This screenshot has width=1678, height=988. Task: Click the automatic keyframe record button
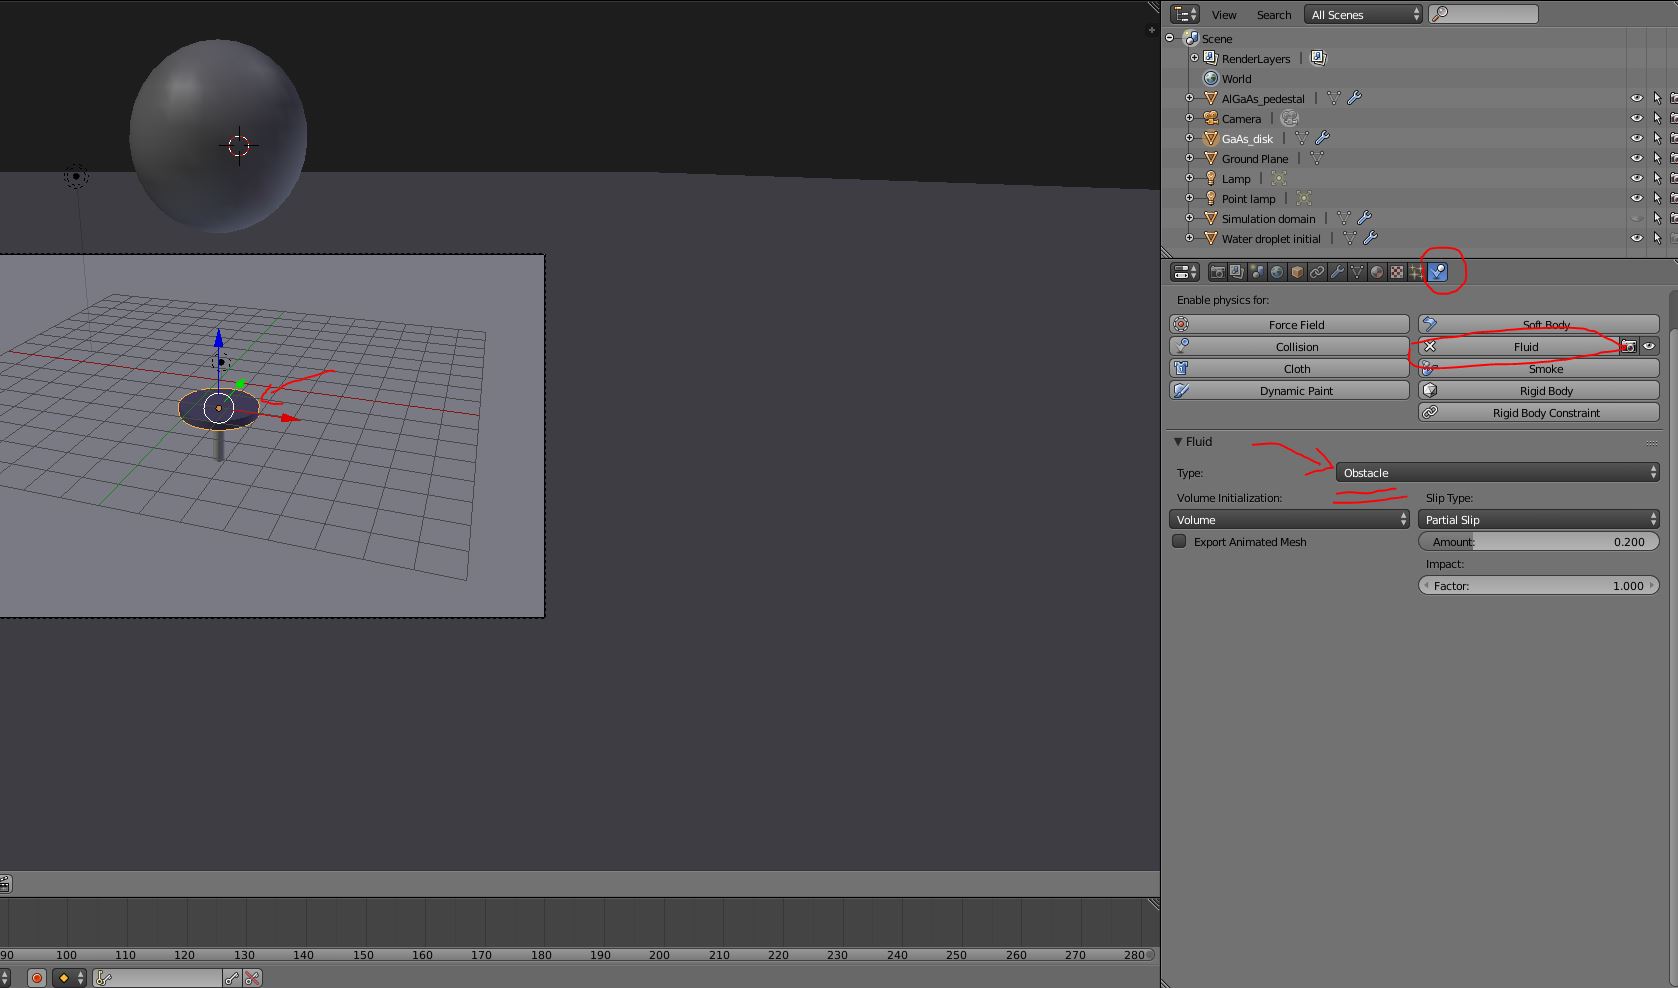(x=37, y=978)
